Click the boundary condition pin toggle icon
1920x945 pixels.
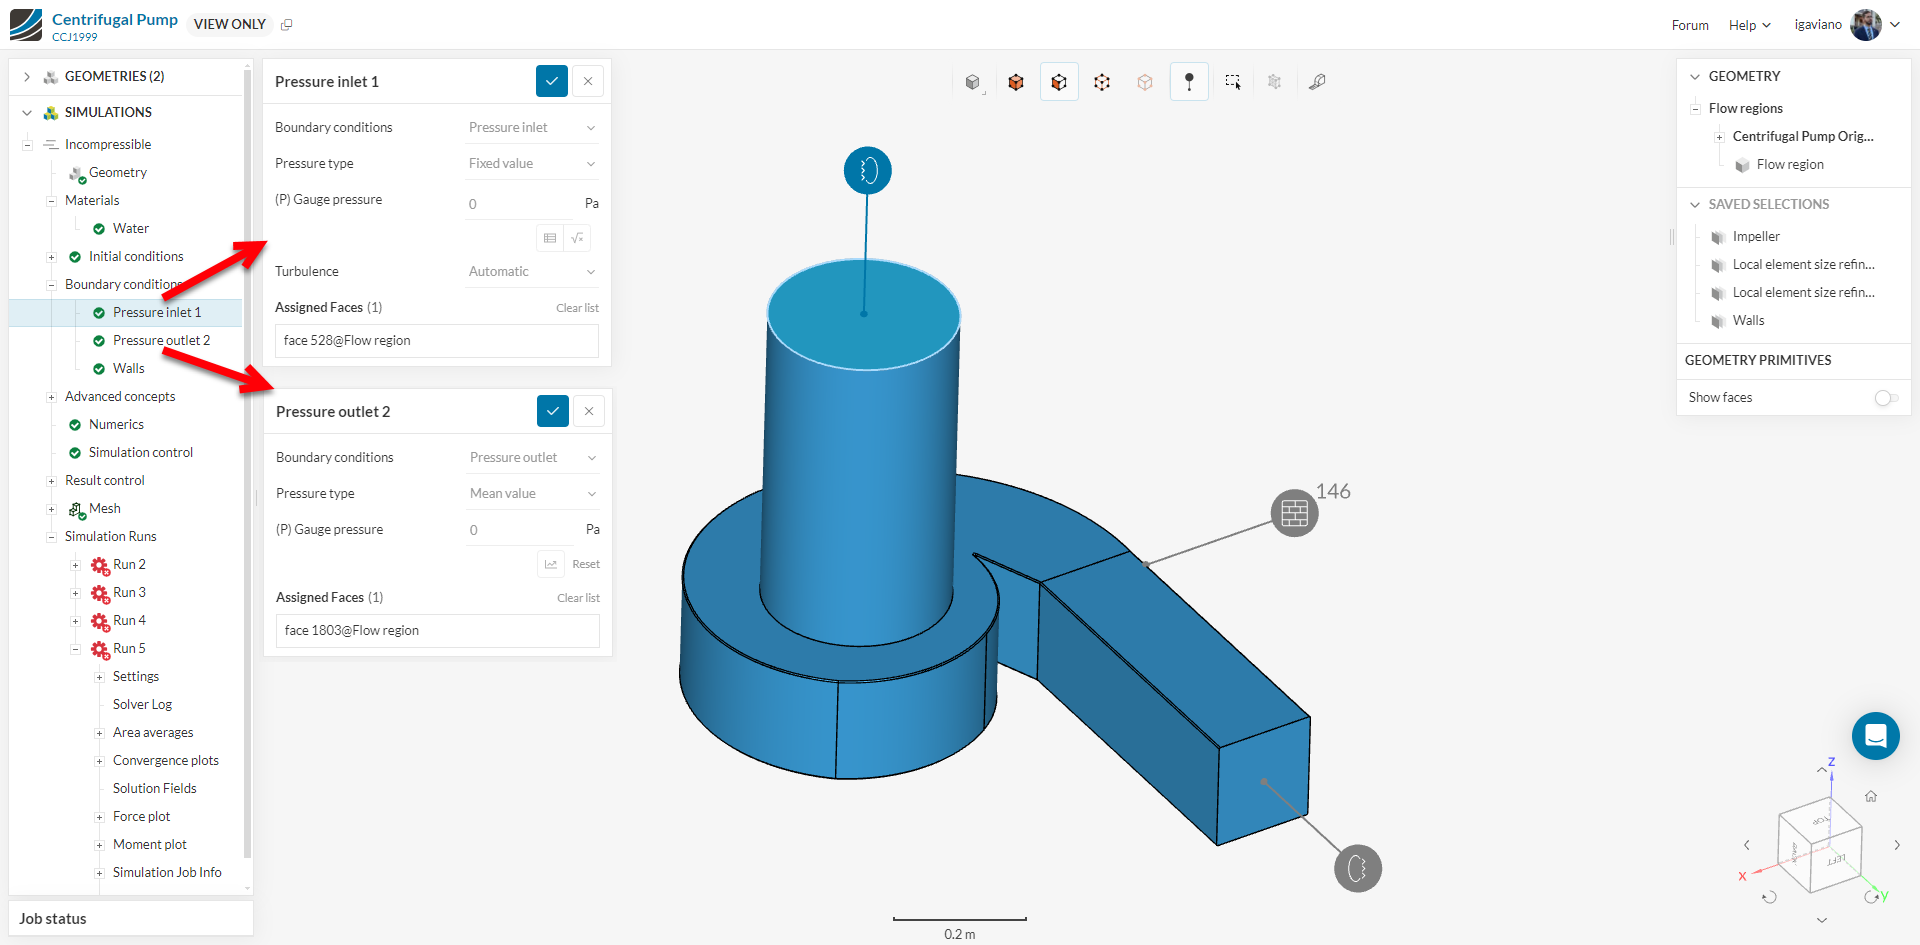pos(1189,82)
